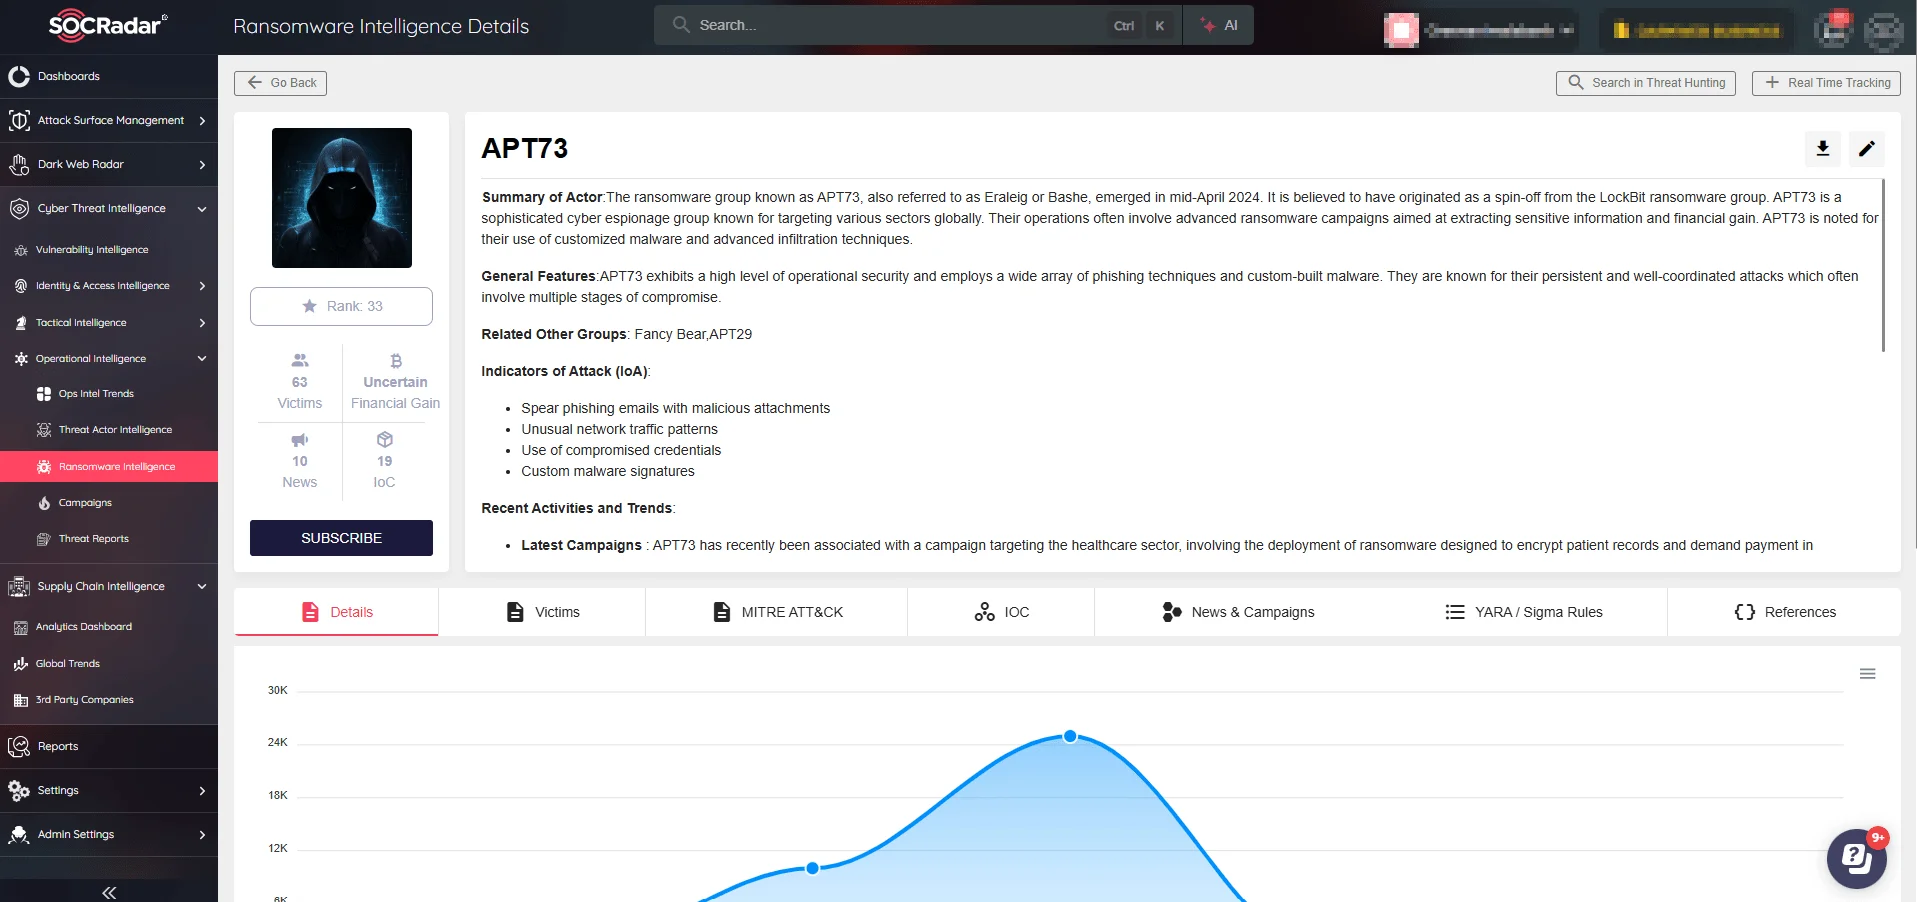
Task: Expand the Dark Web Radar chevron
Action: pyautogui.click(x=202, y=165)
